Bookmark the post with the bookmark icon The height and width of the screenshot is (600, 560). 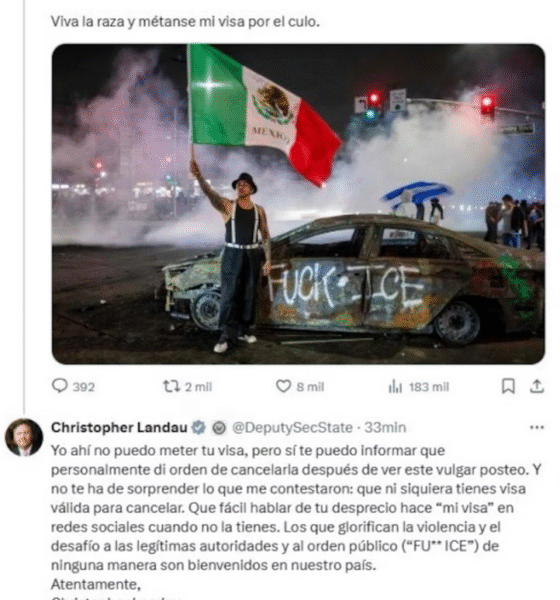(x=508, y=386)
